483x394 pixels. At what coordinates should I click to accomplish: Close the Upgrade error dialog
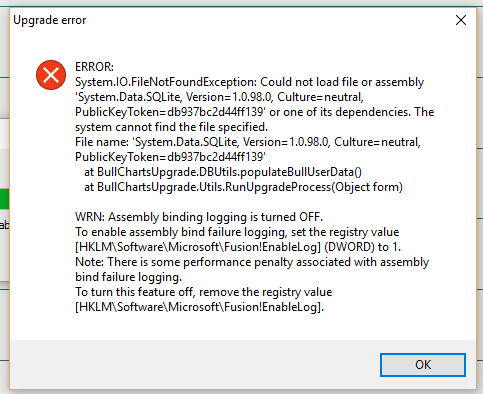click(x=461, y=20)
